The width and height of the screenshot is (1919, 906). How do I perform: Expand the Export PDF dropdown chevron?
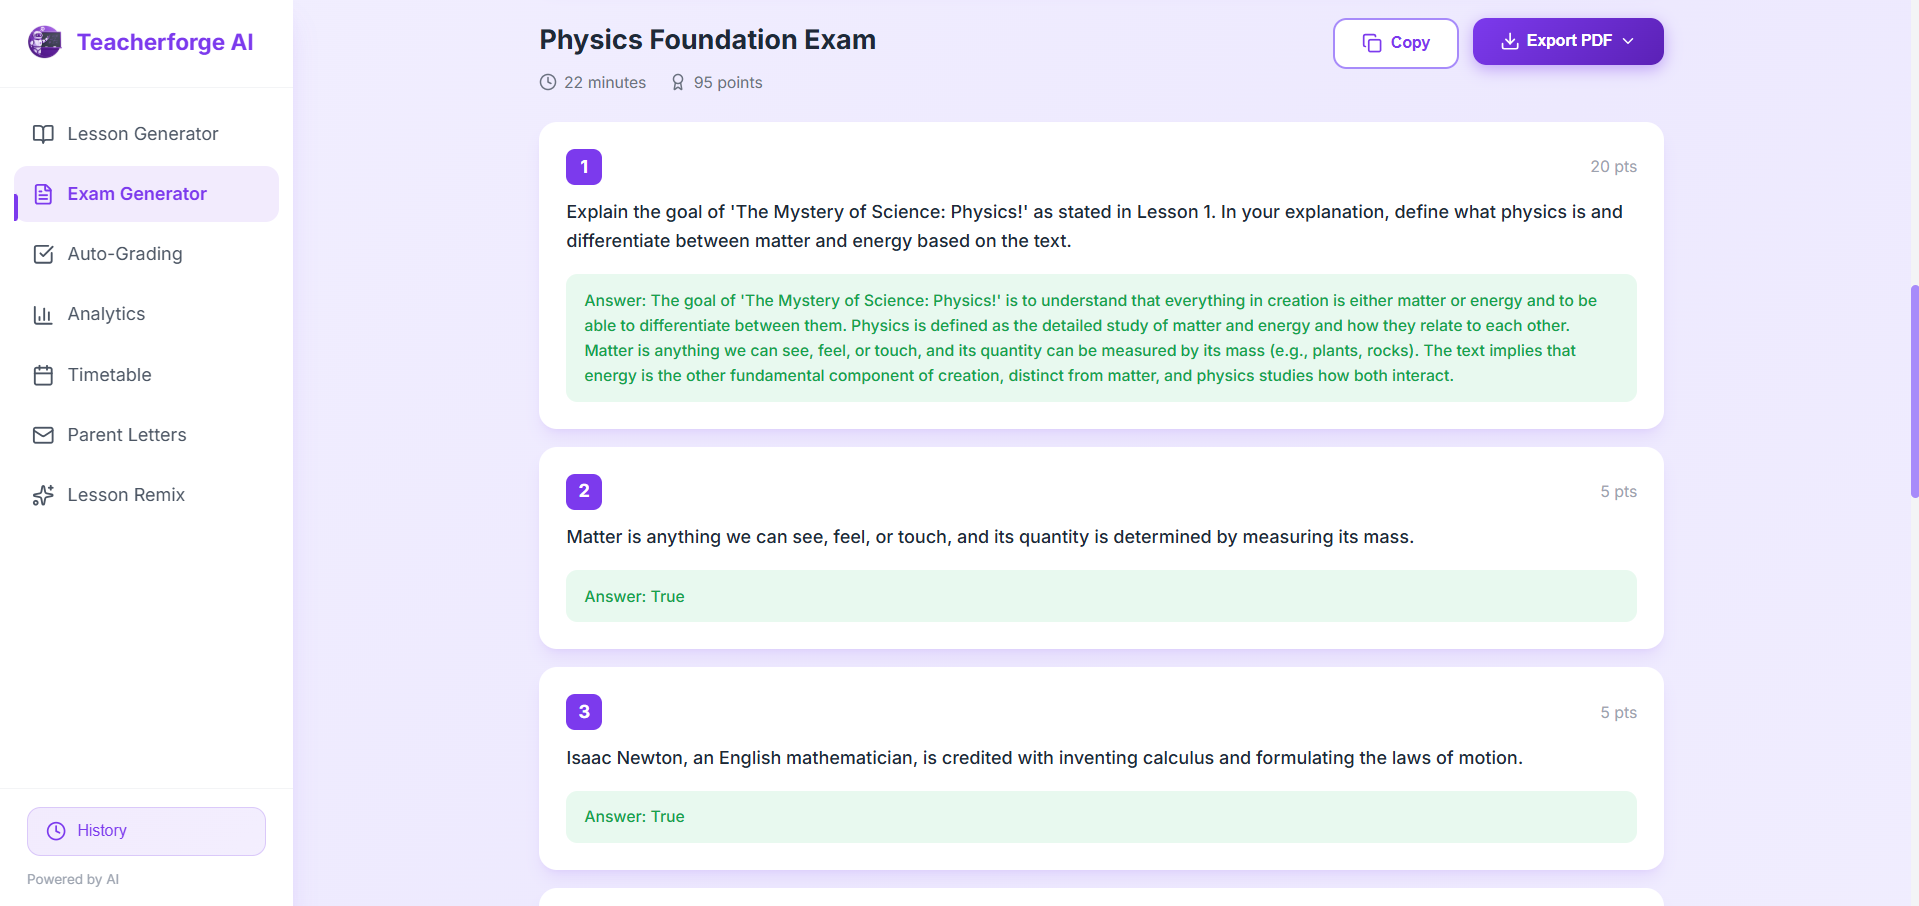1628,41
